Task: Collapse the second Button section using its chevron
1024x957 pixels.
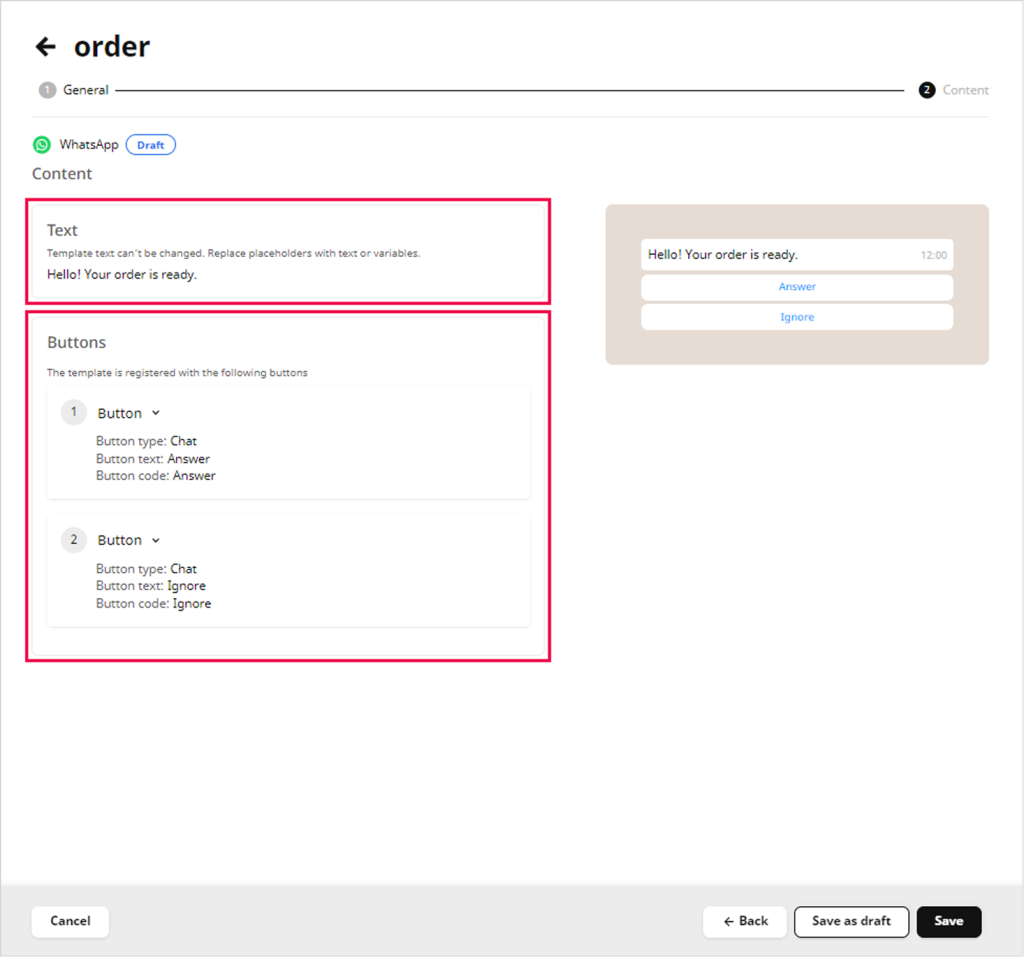Action: (156, 541)
